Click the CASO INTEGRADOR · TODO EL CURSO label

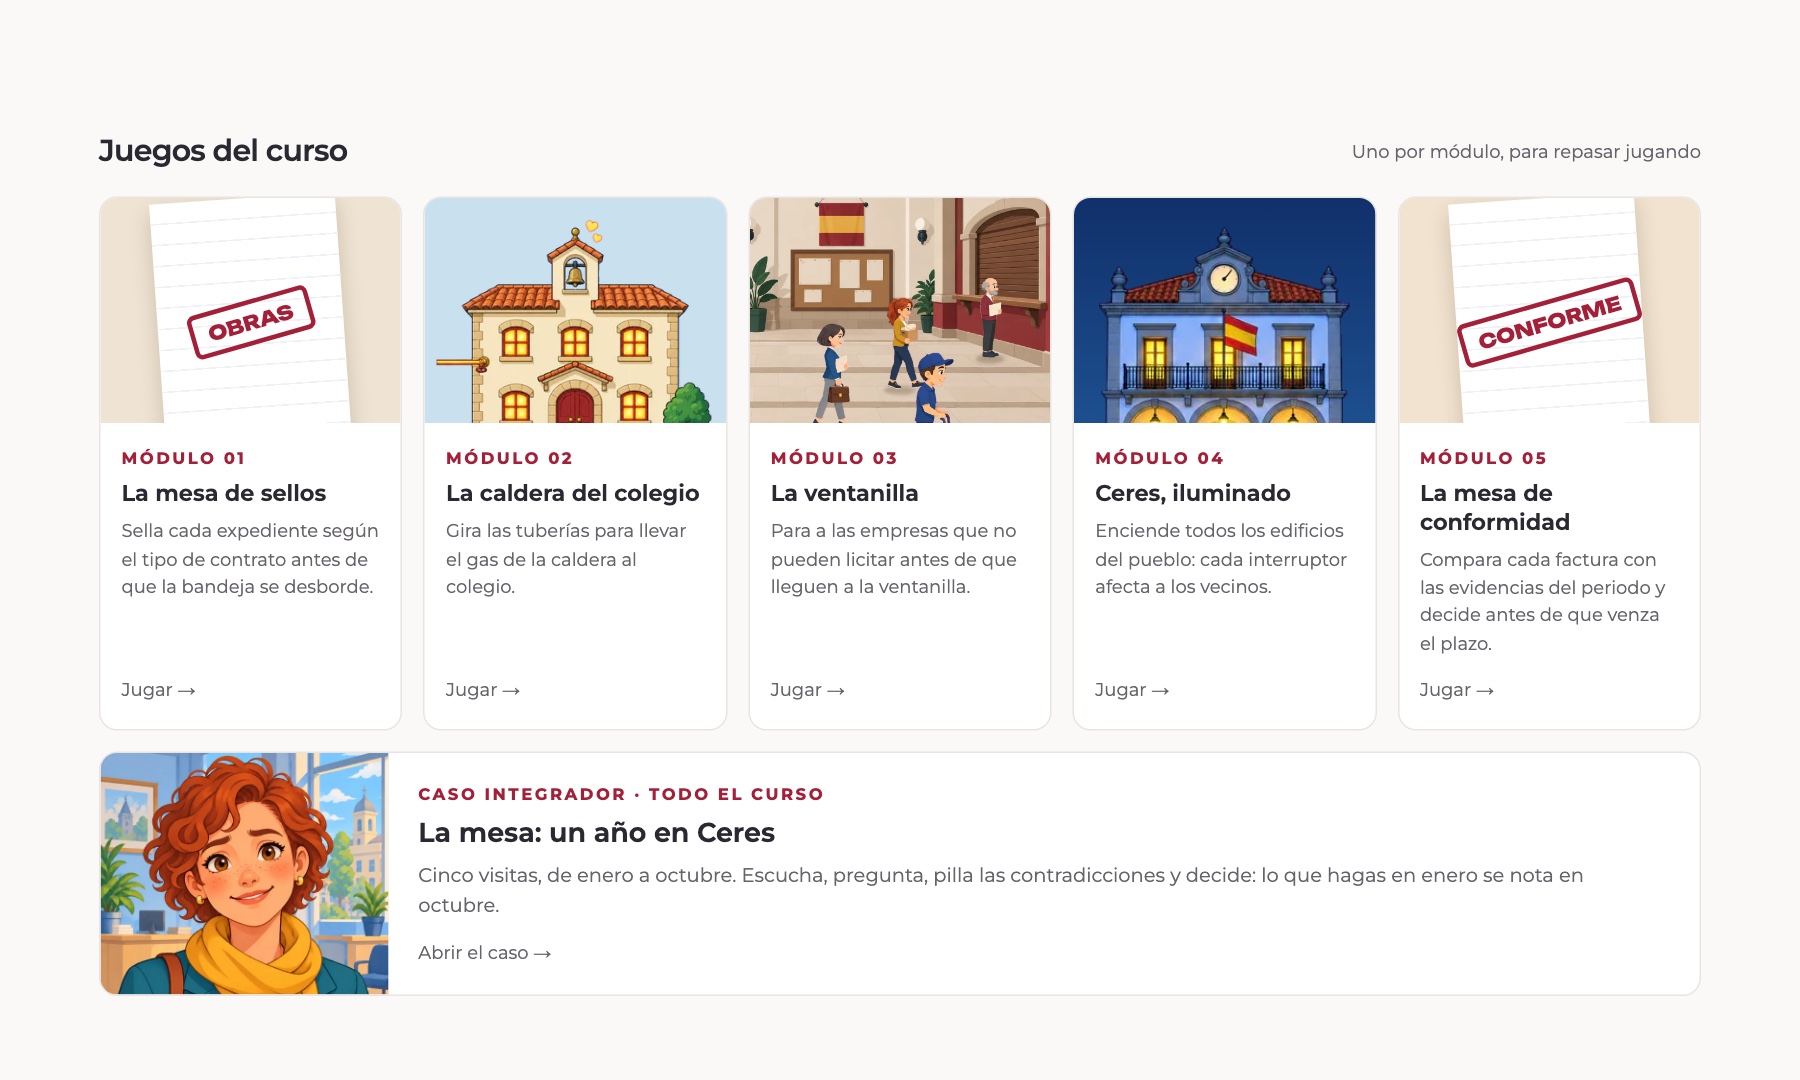[621, 794]
